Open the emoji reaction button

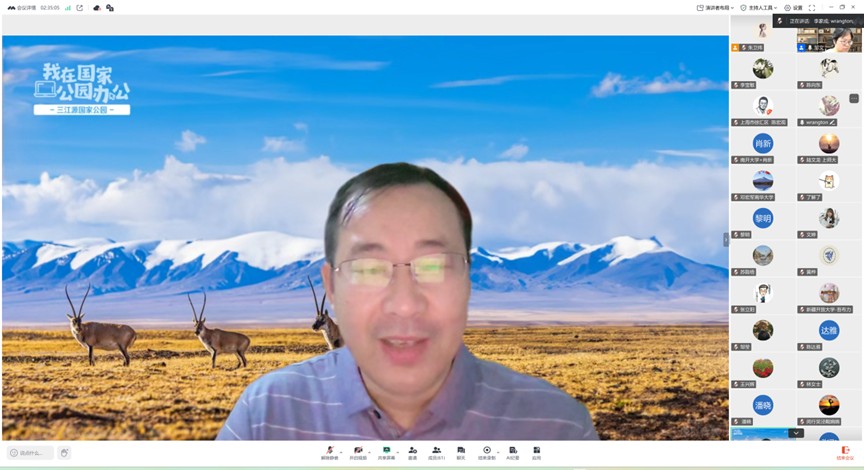(x=65, y=453)
